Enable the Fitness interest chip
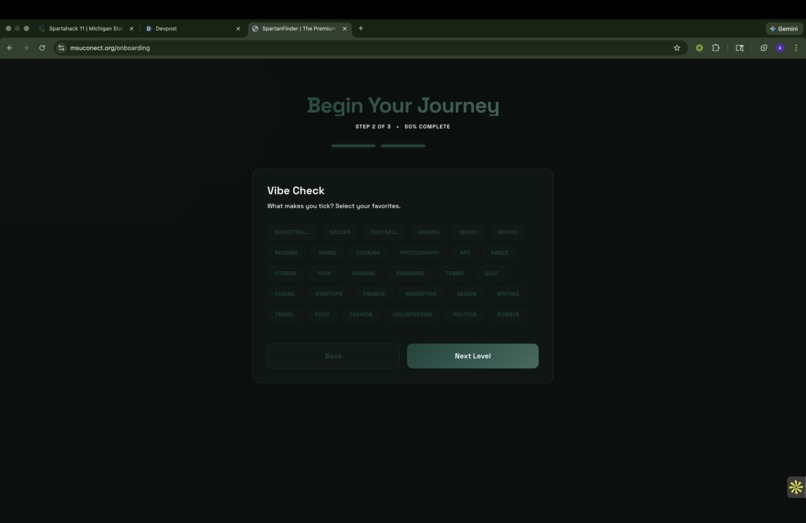This screenshot has width=806, height=523. (x=285, y=273)
